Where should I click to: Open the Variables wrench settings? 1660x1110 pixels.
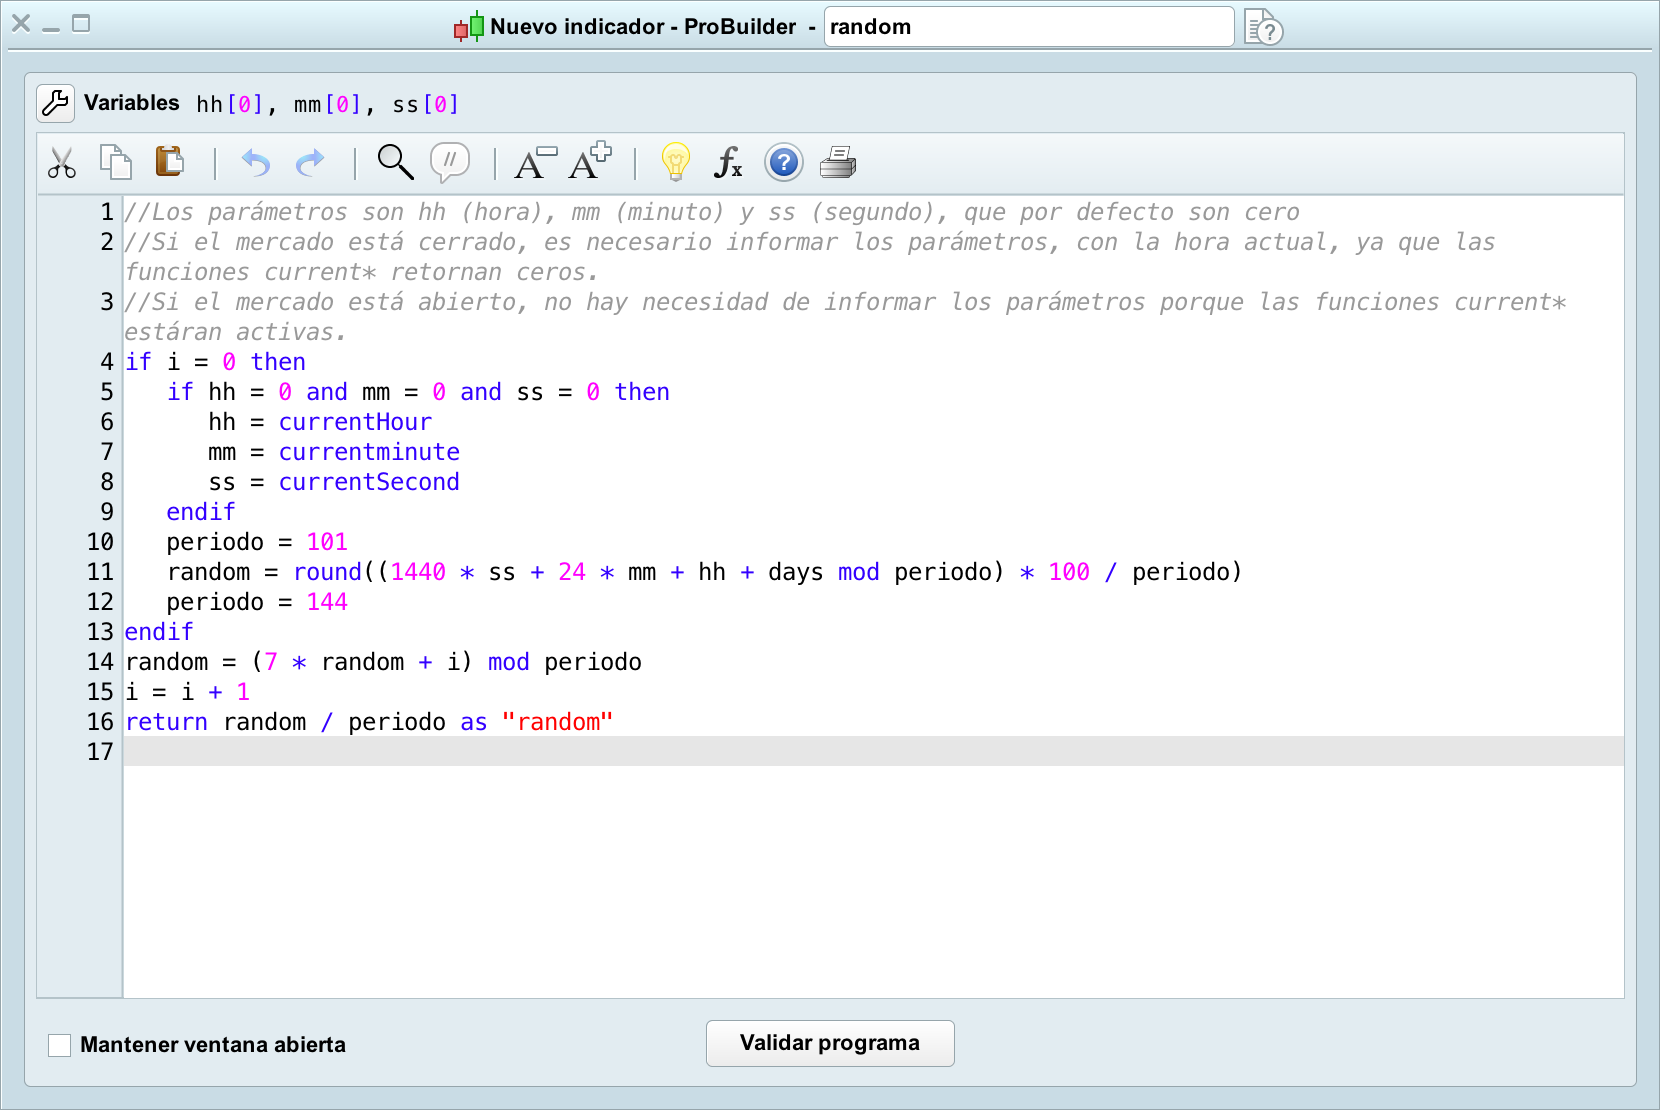pos(56,103)
